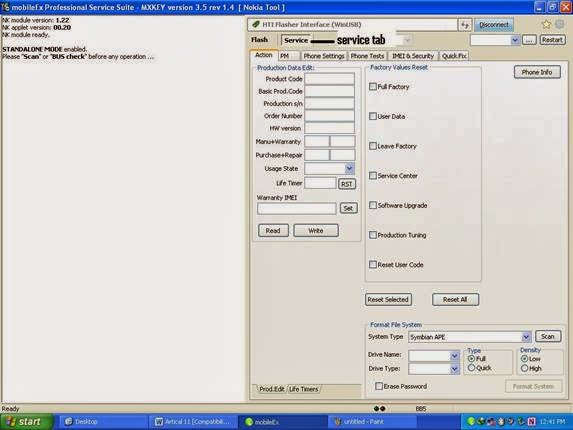Image resolution: width=573 pixels, height=430 pixels.
Task: Click the HW version input field
Action: tap(329, 128)
